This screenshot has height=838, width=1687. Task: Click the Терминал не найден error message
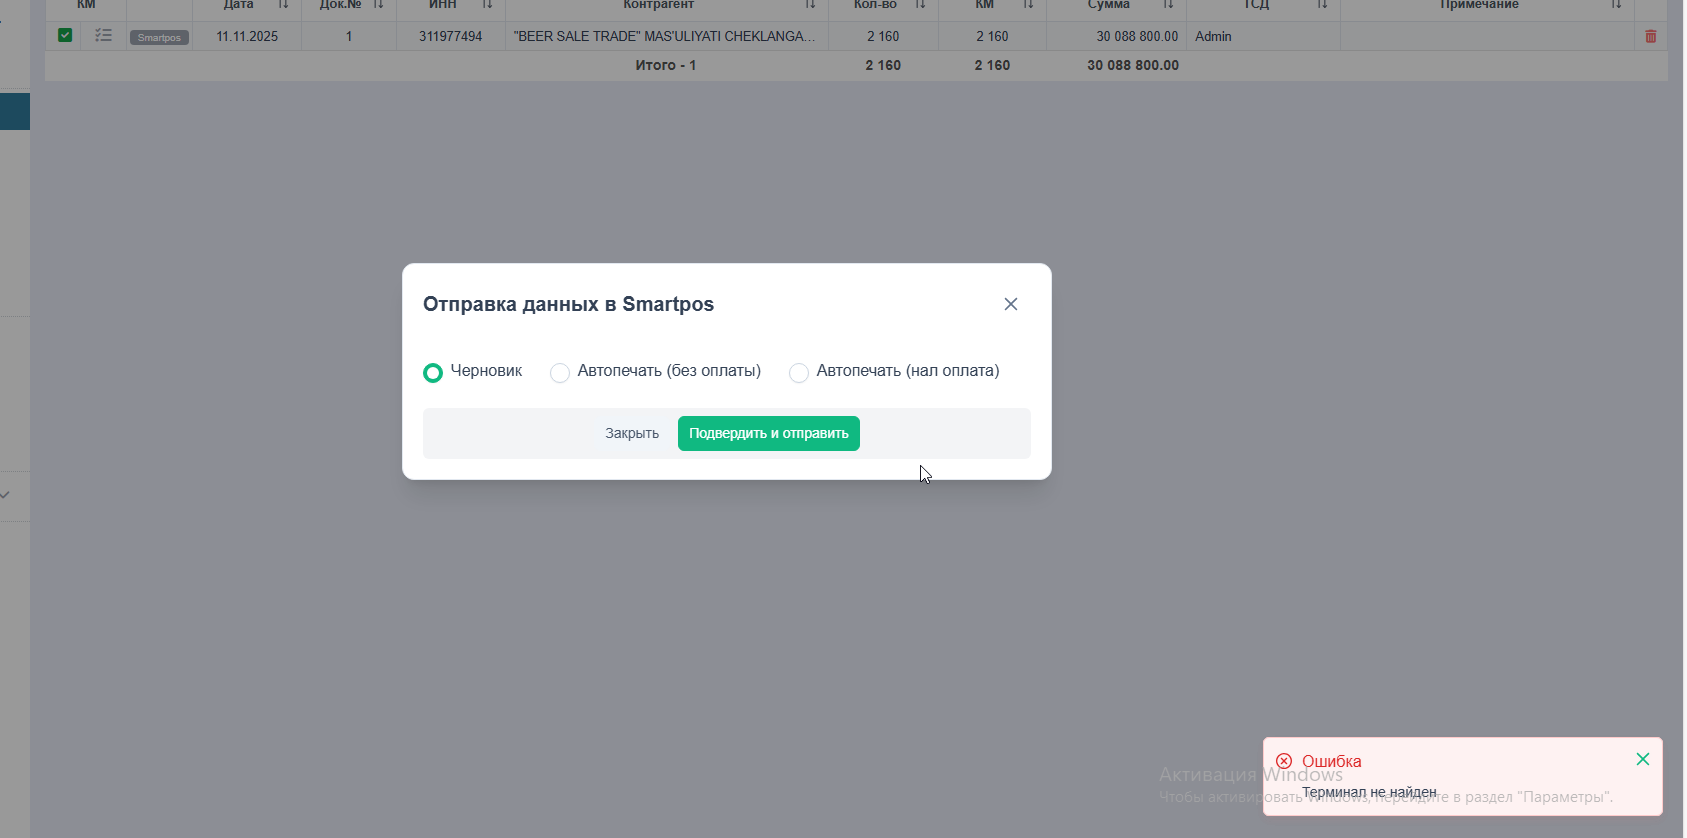[1369, 792]
